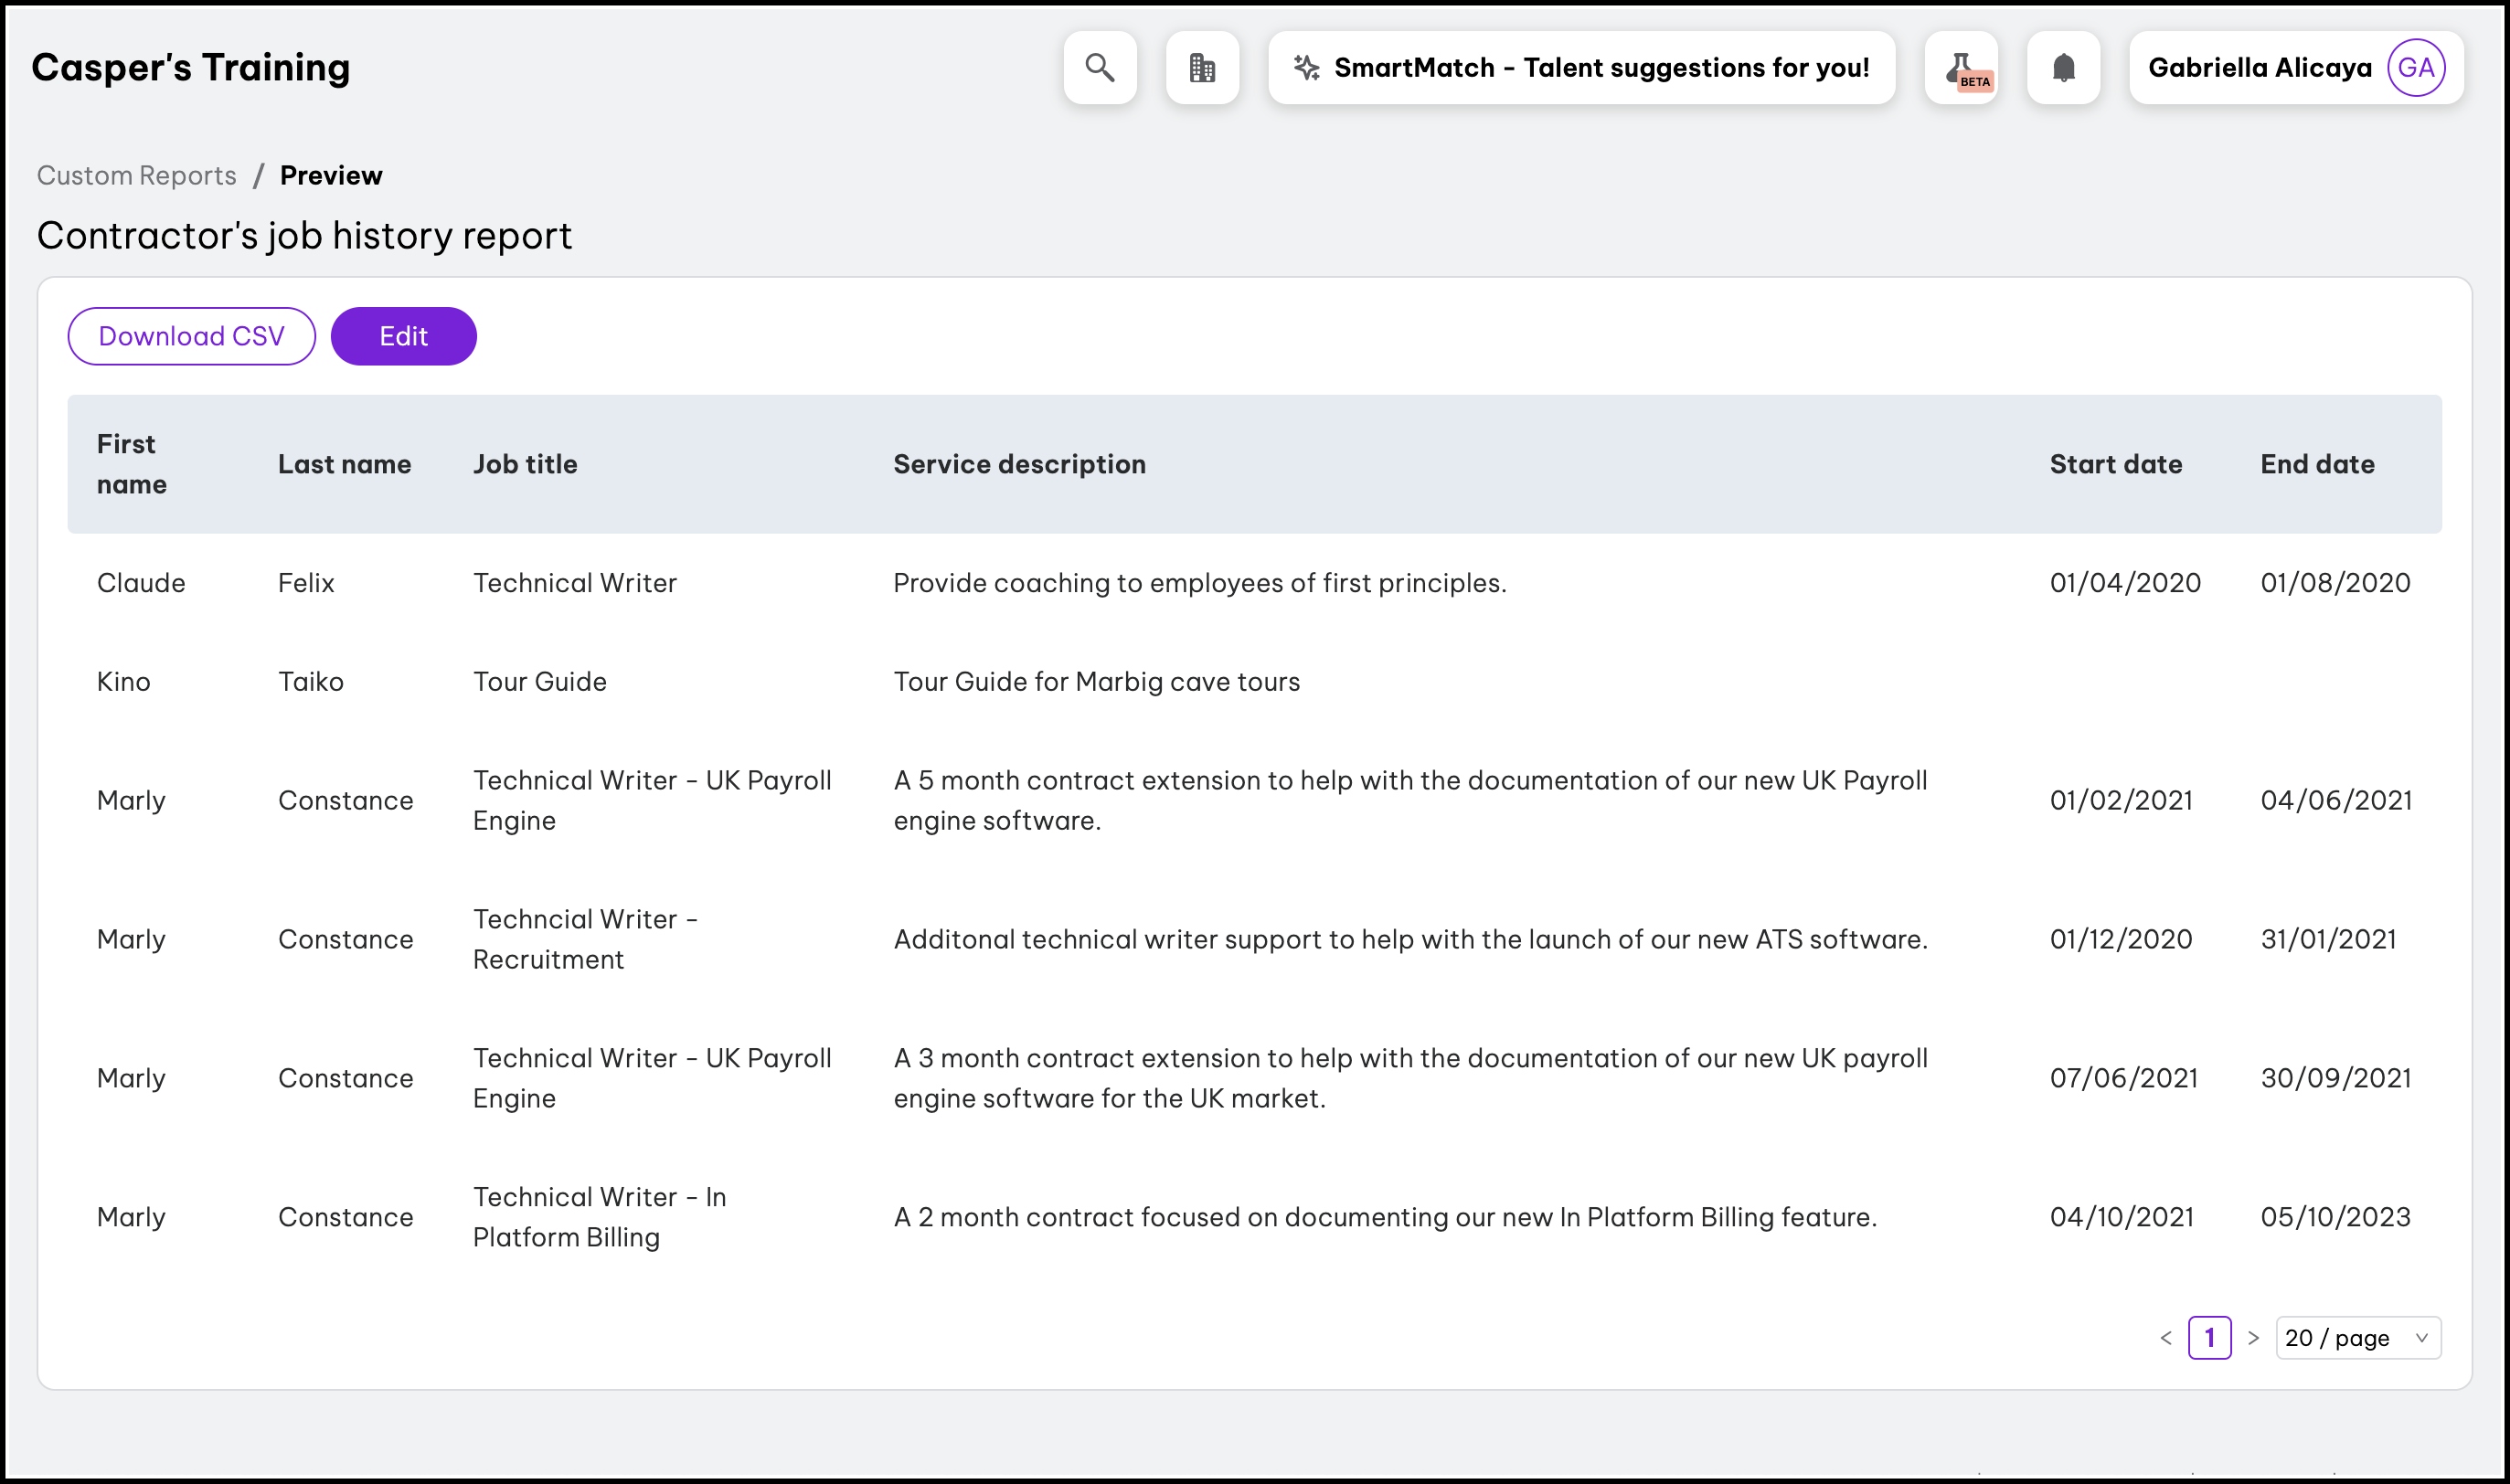Image resolution: width=2510 pixels, height=1484 pixels.
Task: Select the Preview breadcrumb item
Action: point(331,175)
